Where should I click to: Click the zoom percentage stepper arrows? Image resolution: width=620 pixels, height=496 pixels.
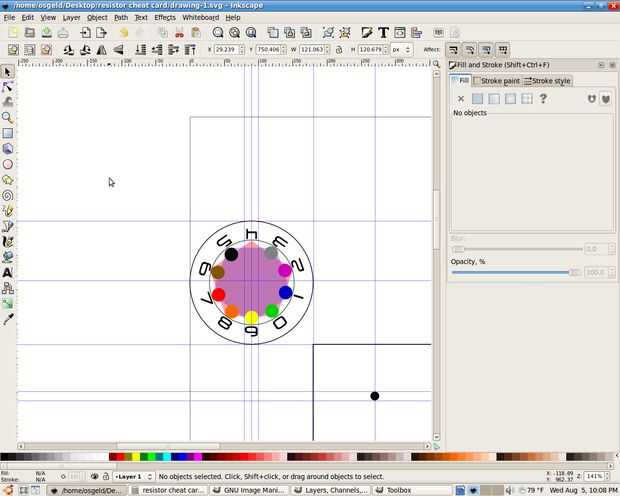(x=607, y=476)
